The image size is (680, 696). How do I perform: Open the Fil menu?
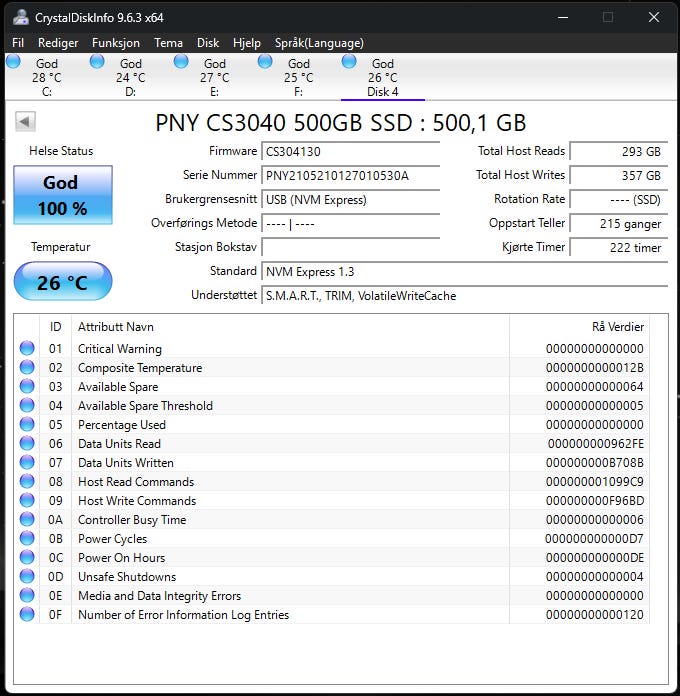click(18, 43)
